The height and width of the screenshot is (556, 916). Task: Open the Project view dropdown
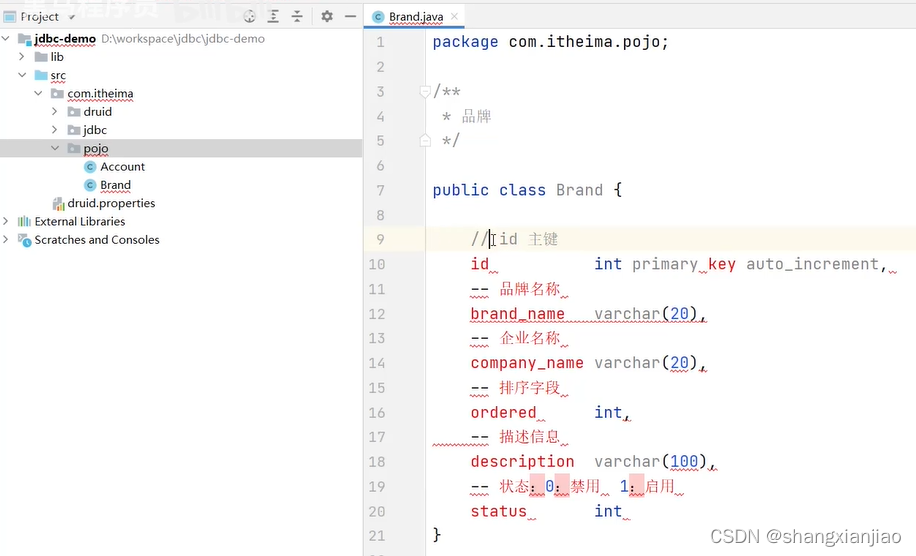[x=72, y=17]
